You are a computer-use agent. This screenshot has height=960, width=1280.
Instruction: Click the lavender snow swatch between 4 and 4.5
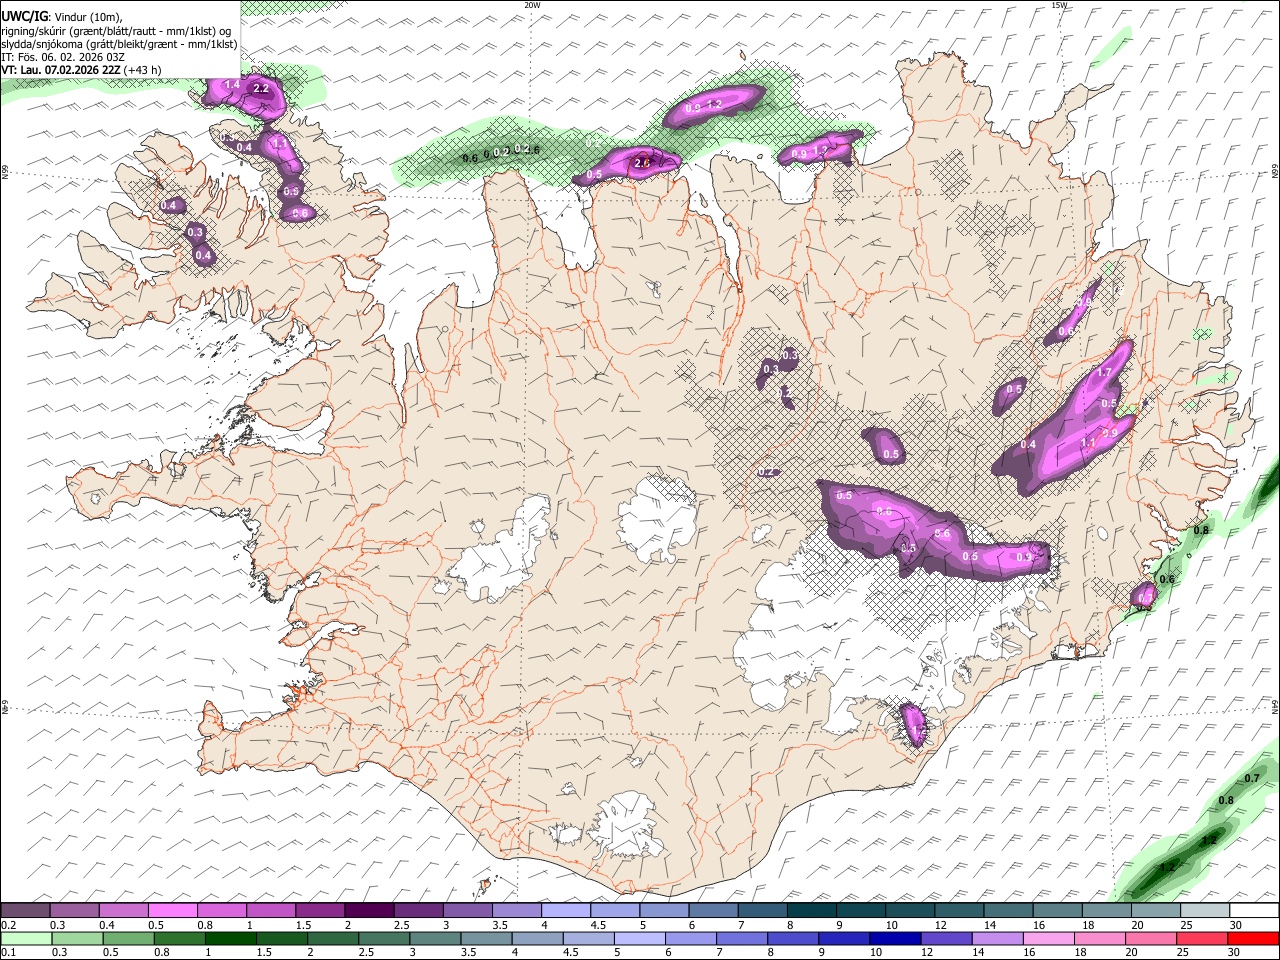[x=565, y=911]
